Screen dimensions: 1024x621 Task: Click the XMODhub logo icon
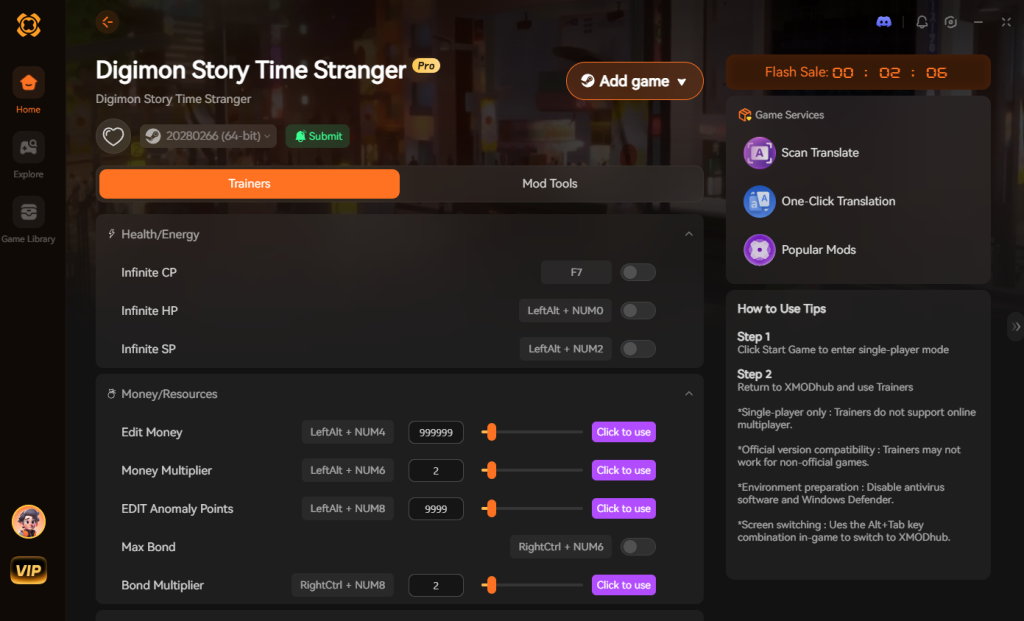(x=28, y=25)
